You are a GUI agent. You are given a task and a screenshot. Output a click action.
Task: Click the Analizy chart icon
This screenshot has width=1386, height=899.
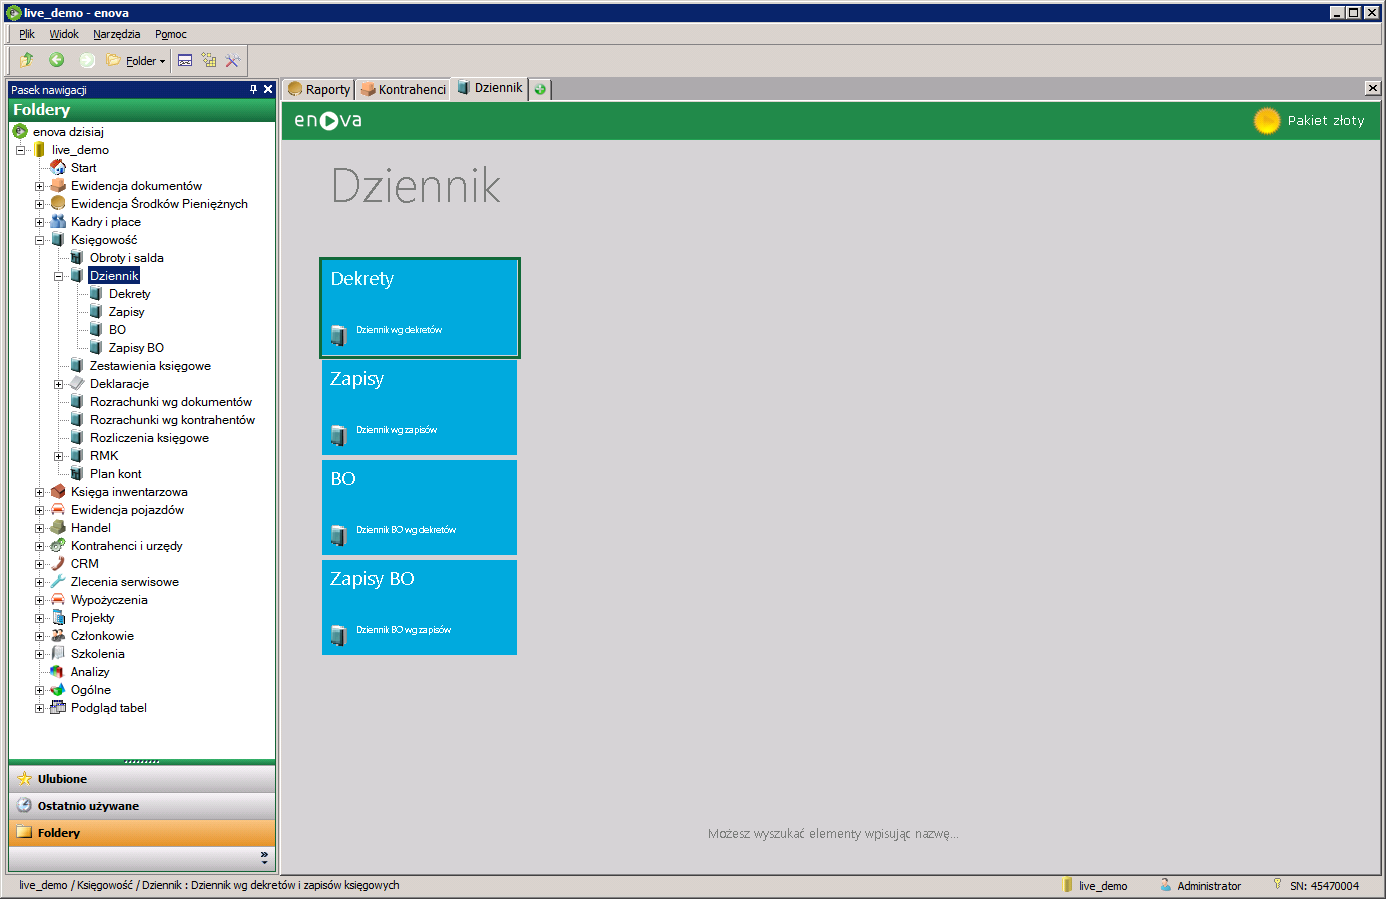[58, 672]
